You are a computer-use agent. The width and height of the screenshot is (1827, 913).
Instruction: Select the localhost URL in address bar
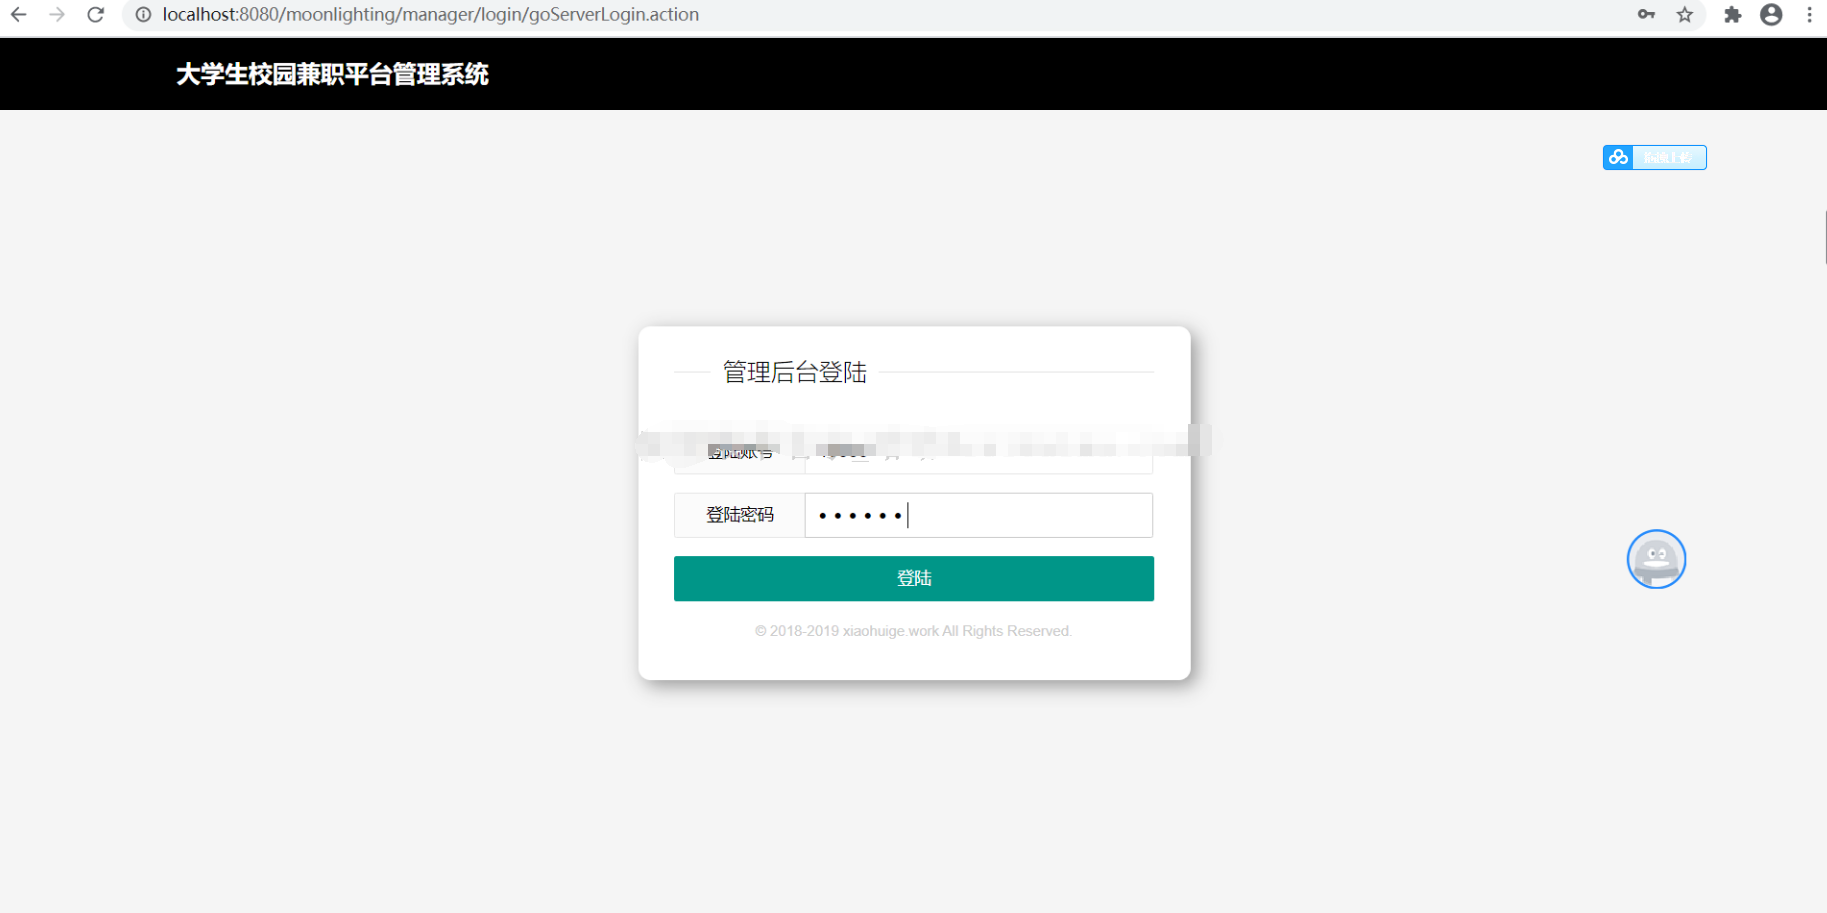[x=431, y=15]
